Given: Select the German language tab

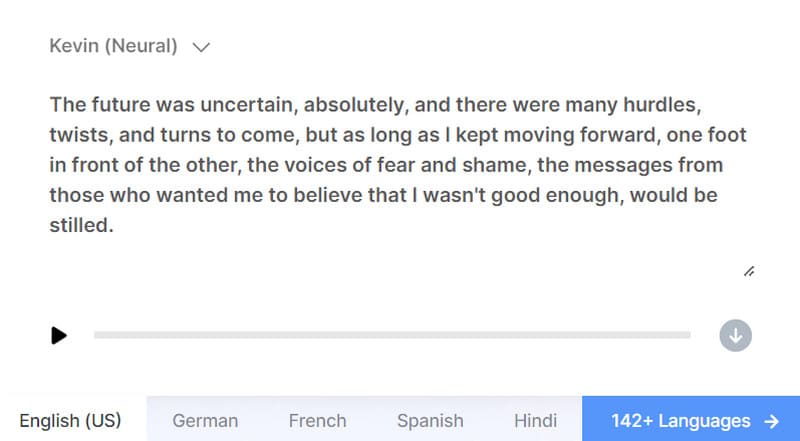Looking at the screenshot, I should tap(205, 421).
